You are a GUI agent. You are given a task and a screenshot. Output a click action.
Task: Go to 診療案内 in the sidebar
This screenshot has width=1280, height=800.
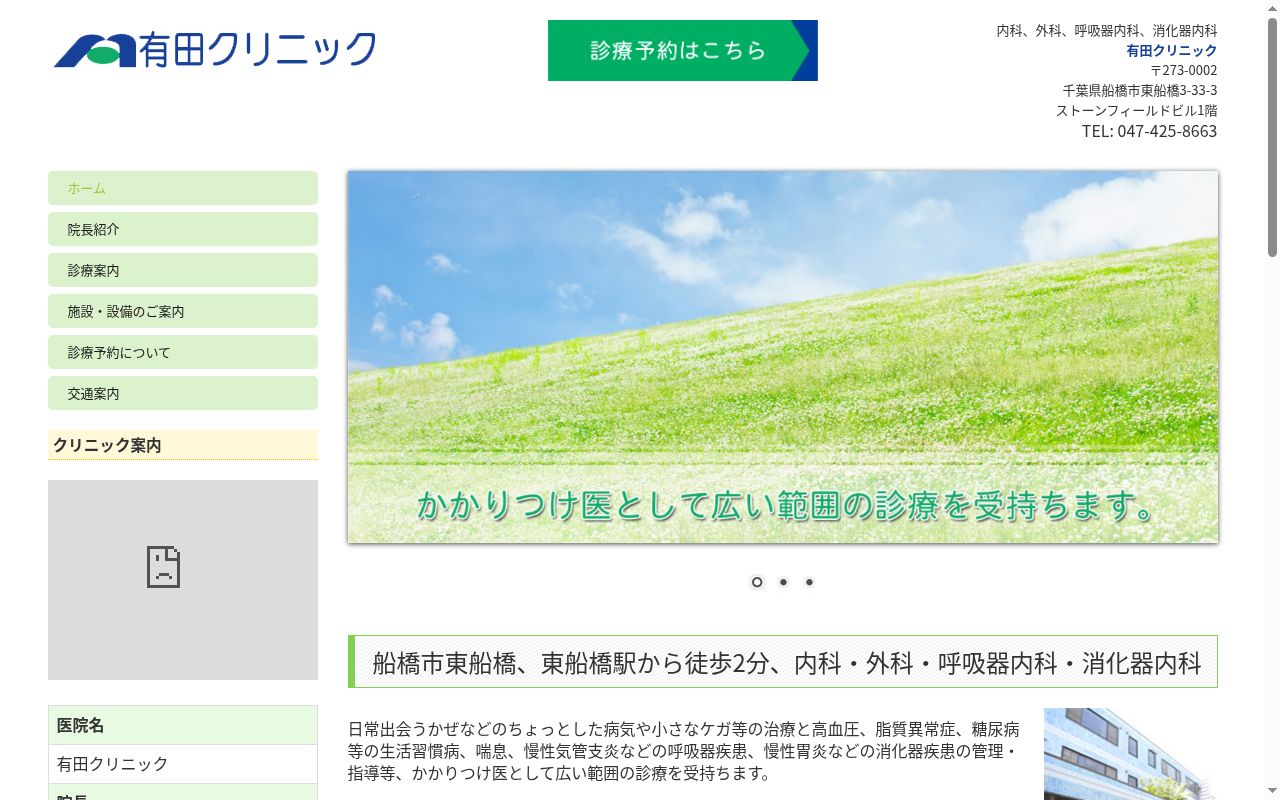[183, 270]
